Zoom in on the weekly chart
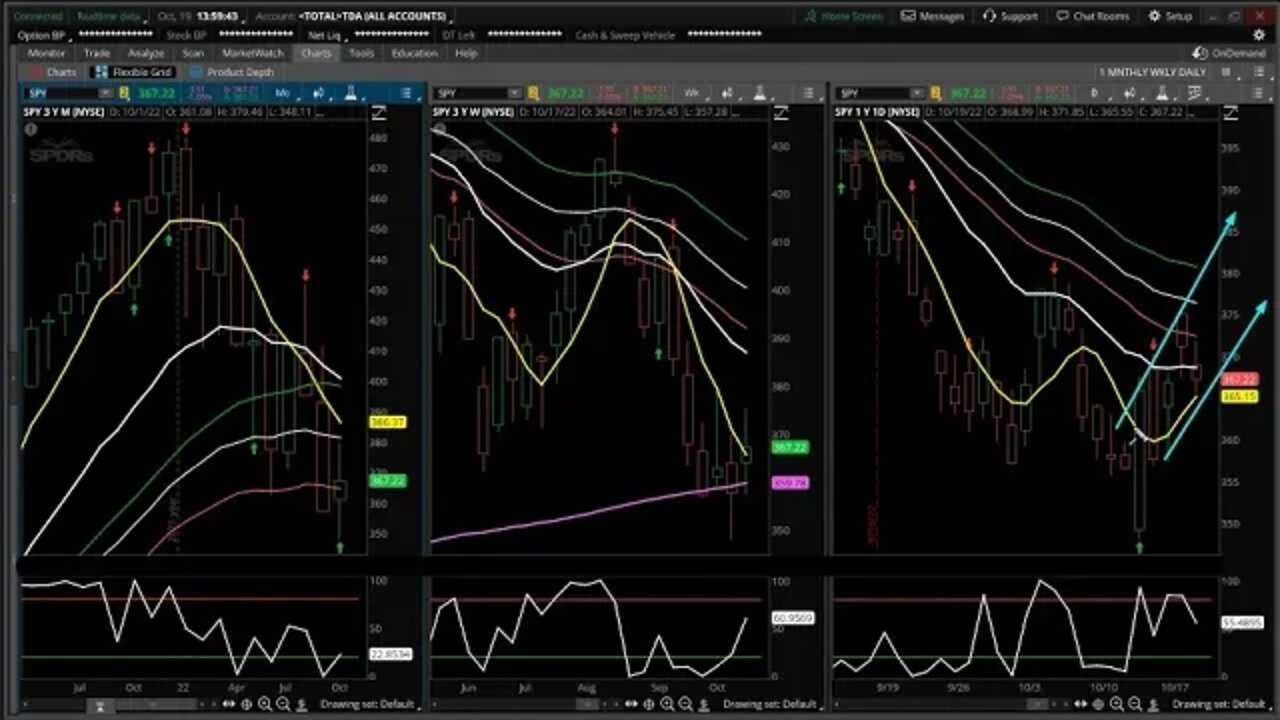1280x720 pixels. click(667, 704)
